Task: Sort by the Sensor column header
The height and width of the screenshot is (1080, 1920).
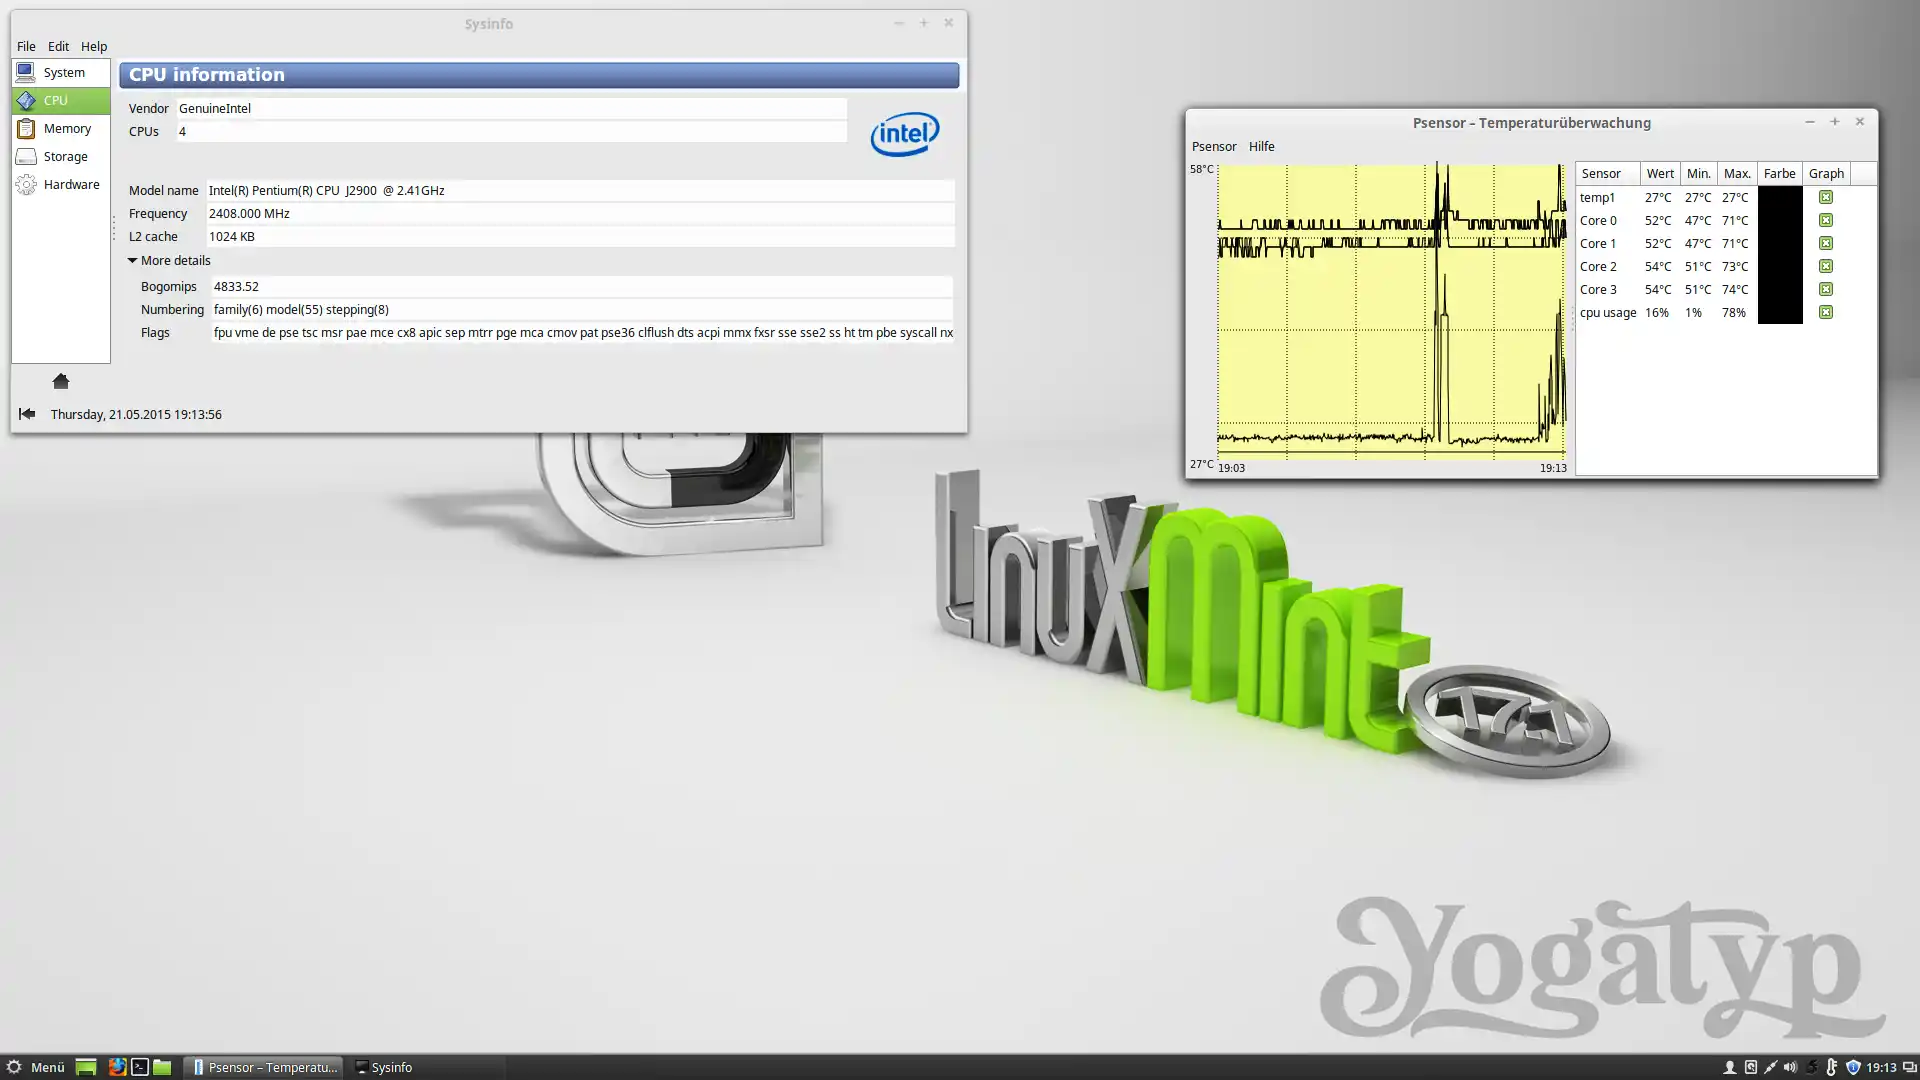Action: [x=1608, y=173]
